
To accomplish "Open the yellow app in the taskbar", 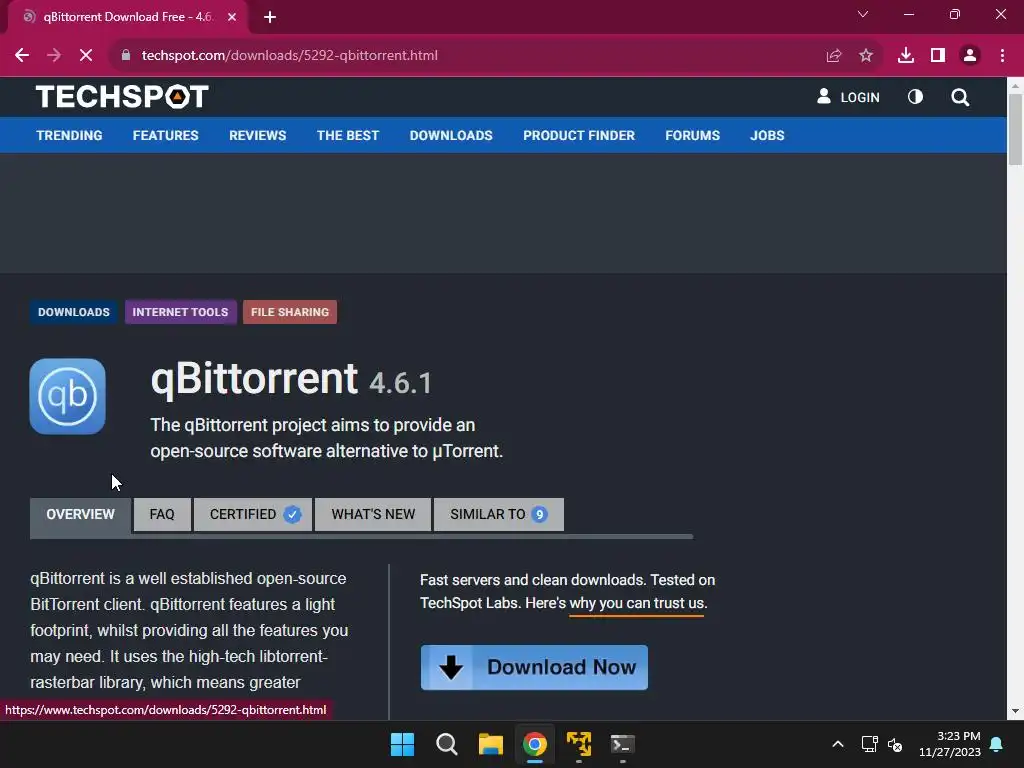I will point(579,744).
